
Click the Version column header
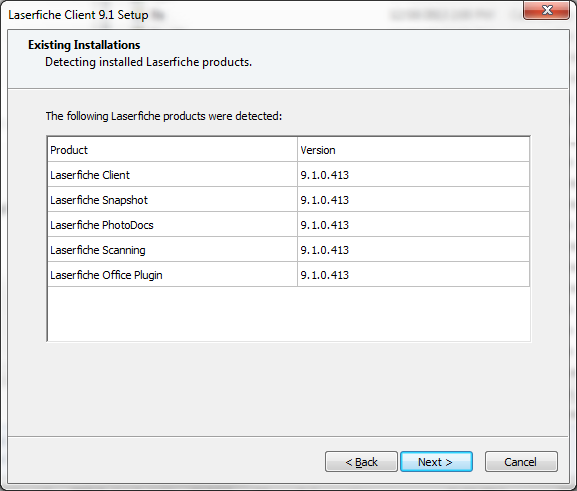(x=413, y=149)
